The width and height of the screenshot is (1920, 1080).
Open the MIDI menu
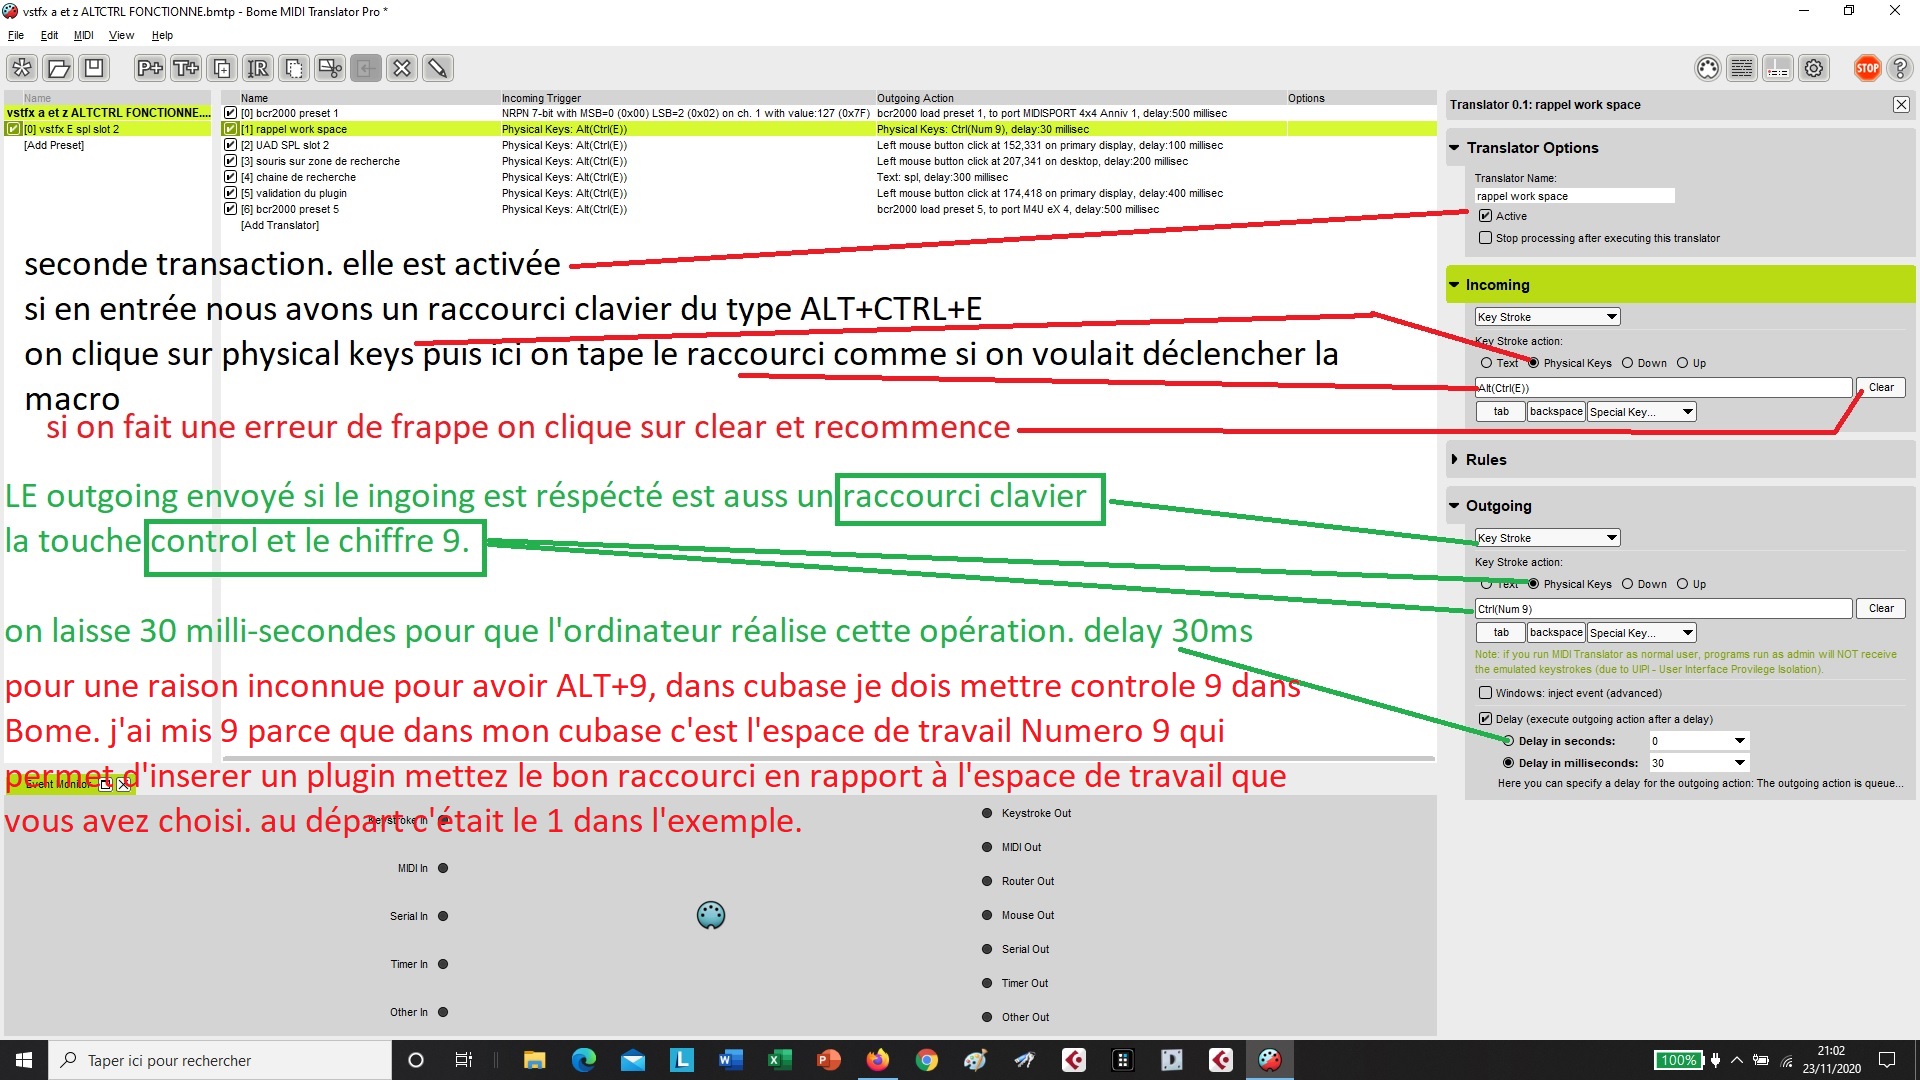84,35
